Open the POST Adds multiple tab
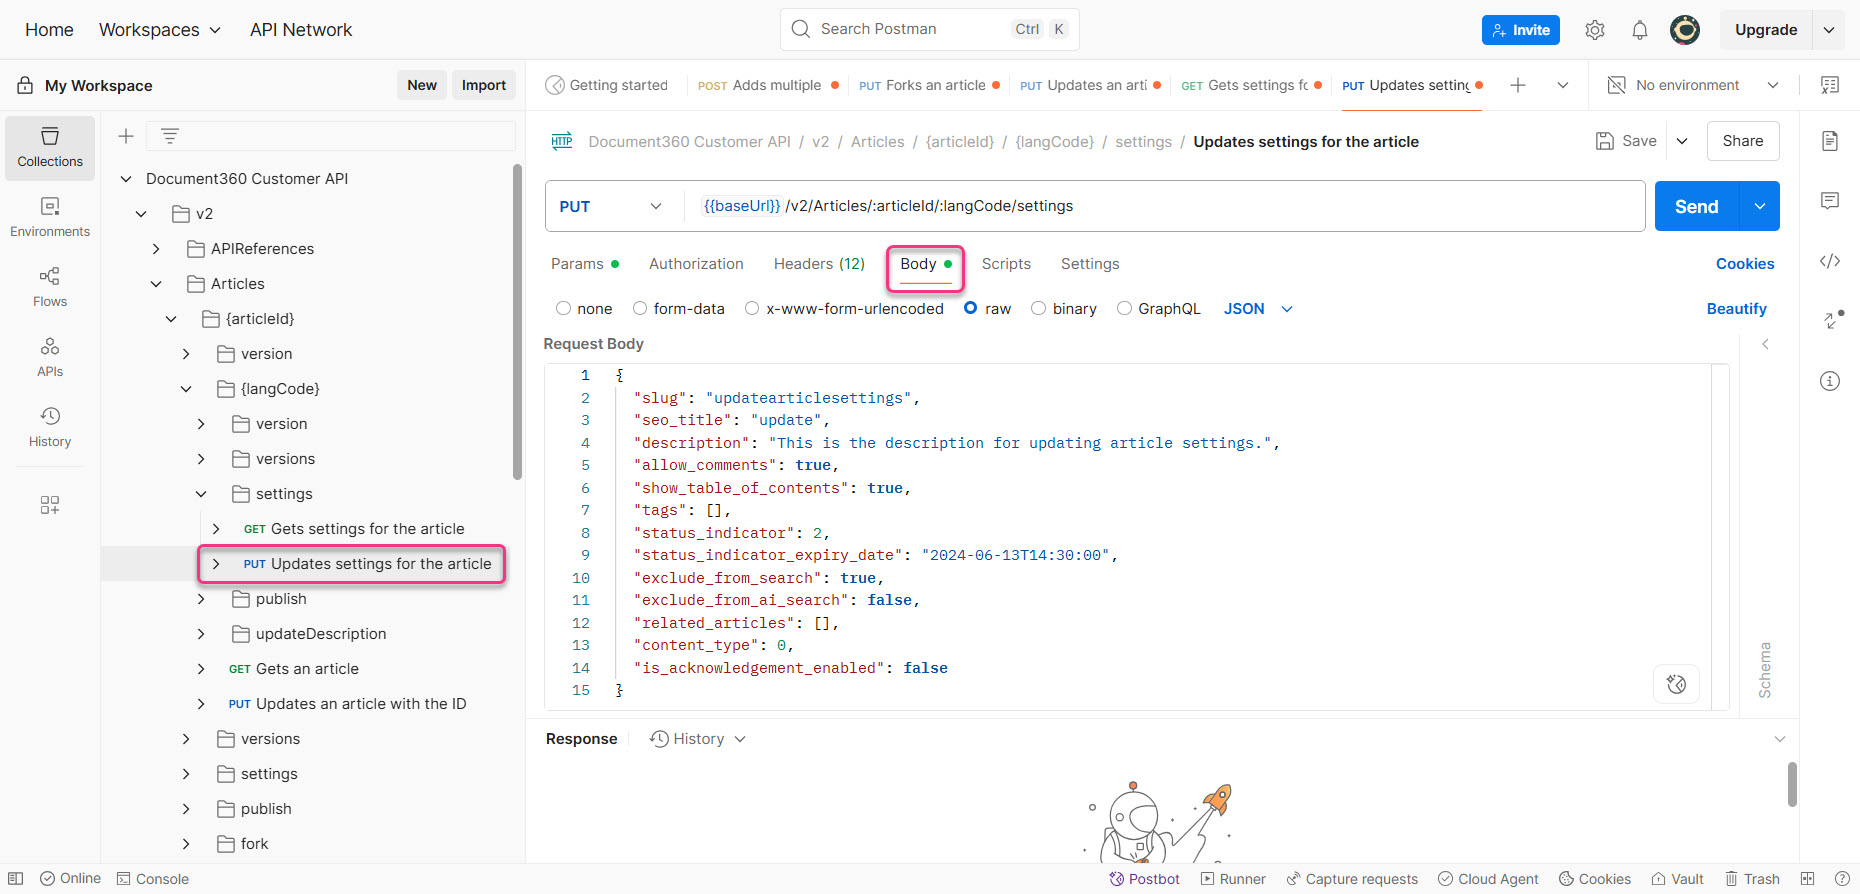Screen dimensions: 1860x894 tap(768, 85)
